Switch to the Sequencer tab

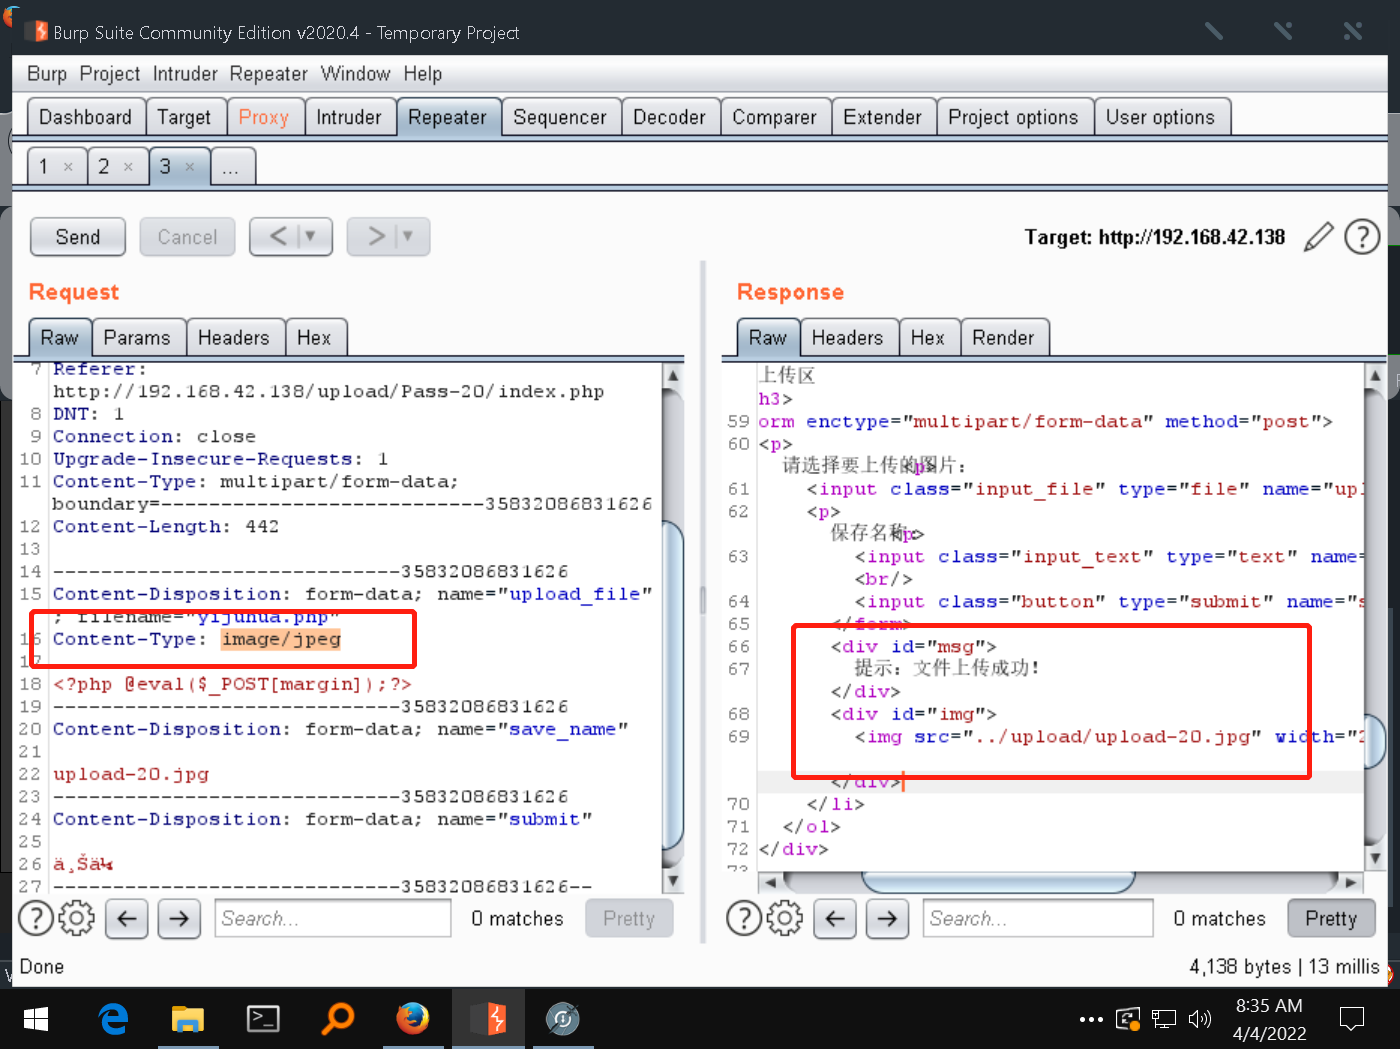pyautogui.click(x=560, y=117)
